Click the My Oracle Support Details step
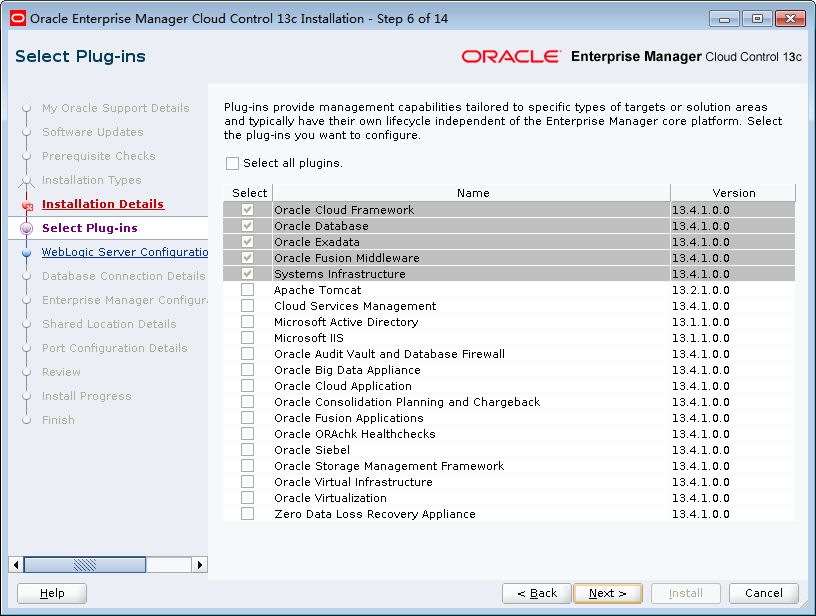This screenshot has width=816, height=616. (x=116, y=108)
